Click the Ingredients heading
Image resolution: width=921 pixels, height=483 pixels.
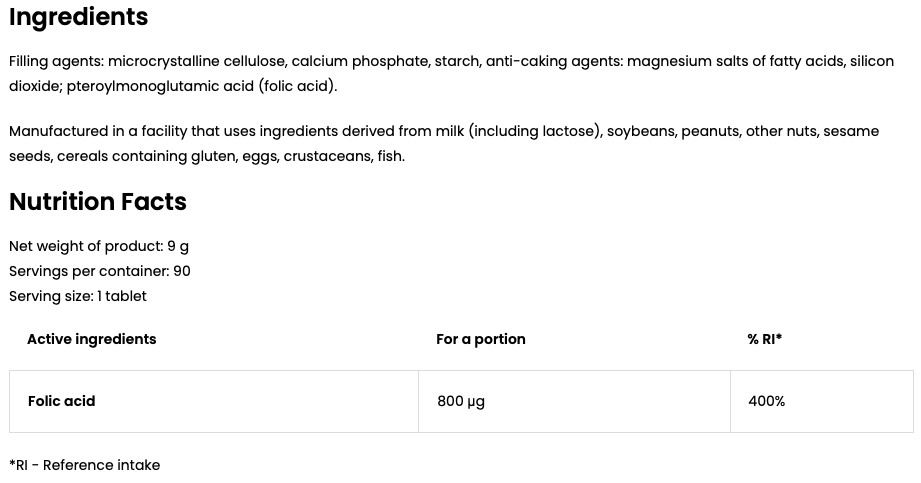78,17
